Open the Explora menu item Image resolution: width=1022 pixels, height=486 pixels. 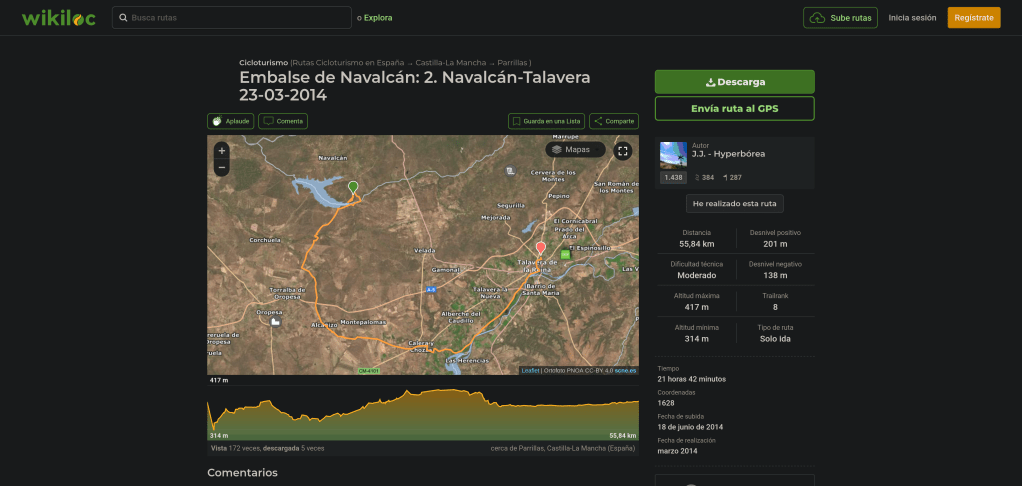click(378, 18)
